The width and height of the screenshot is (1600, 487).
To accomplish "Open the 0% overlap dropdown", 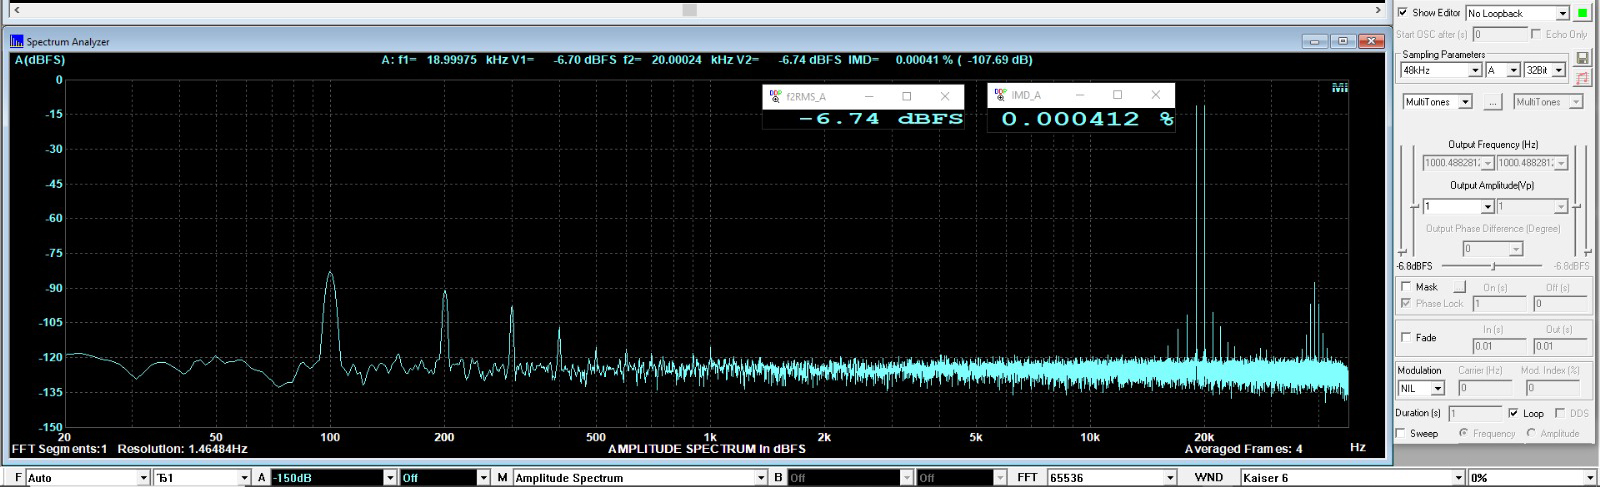I will (1590, 478).
